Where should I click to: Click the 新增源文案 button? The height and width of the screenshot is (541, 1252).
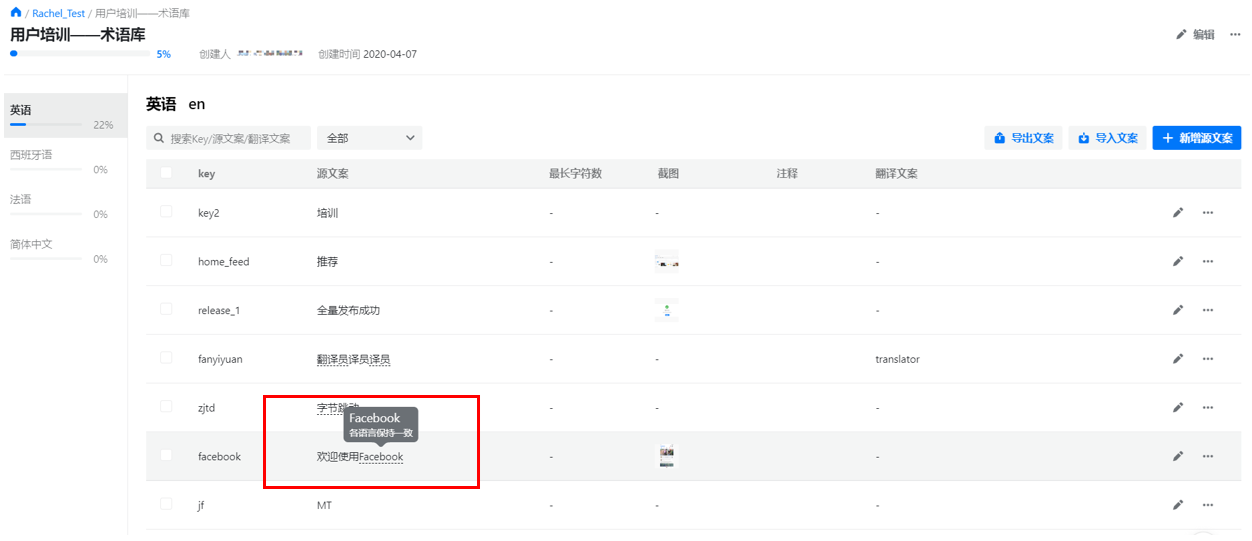(x=1196, y=138)
